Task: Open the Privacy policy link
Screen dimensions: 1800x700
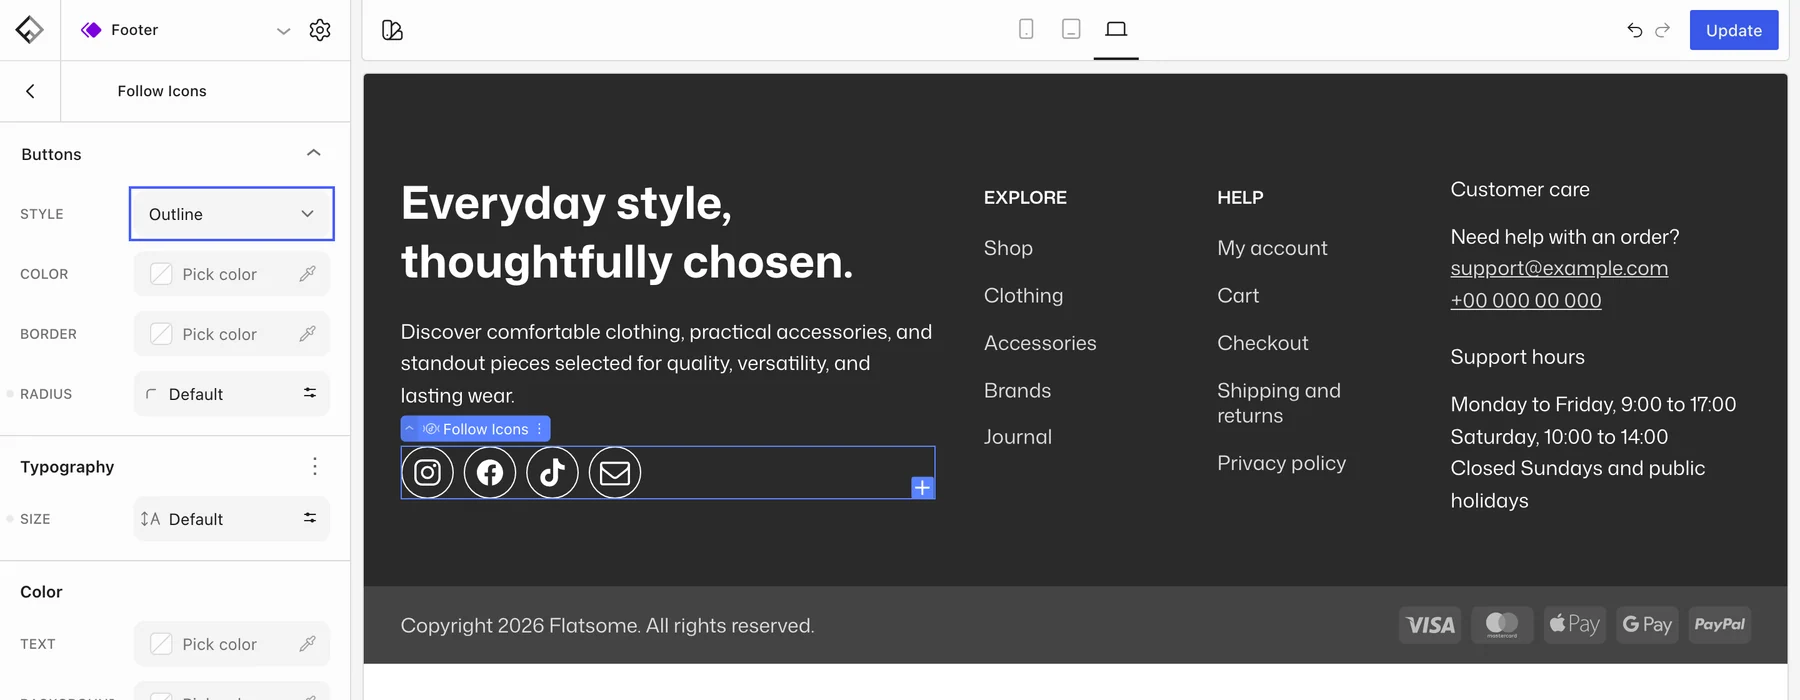Action: coord(1282,463)
